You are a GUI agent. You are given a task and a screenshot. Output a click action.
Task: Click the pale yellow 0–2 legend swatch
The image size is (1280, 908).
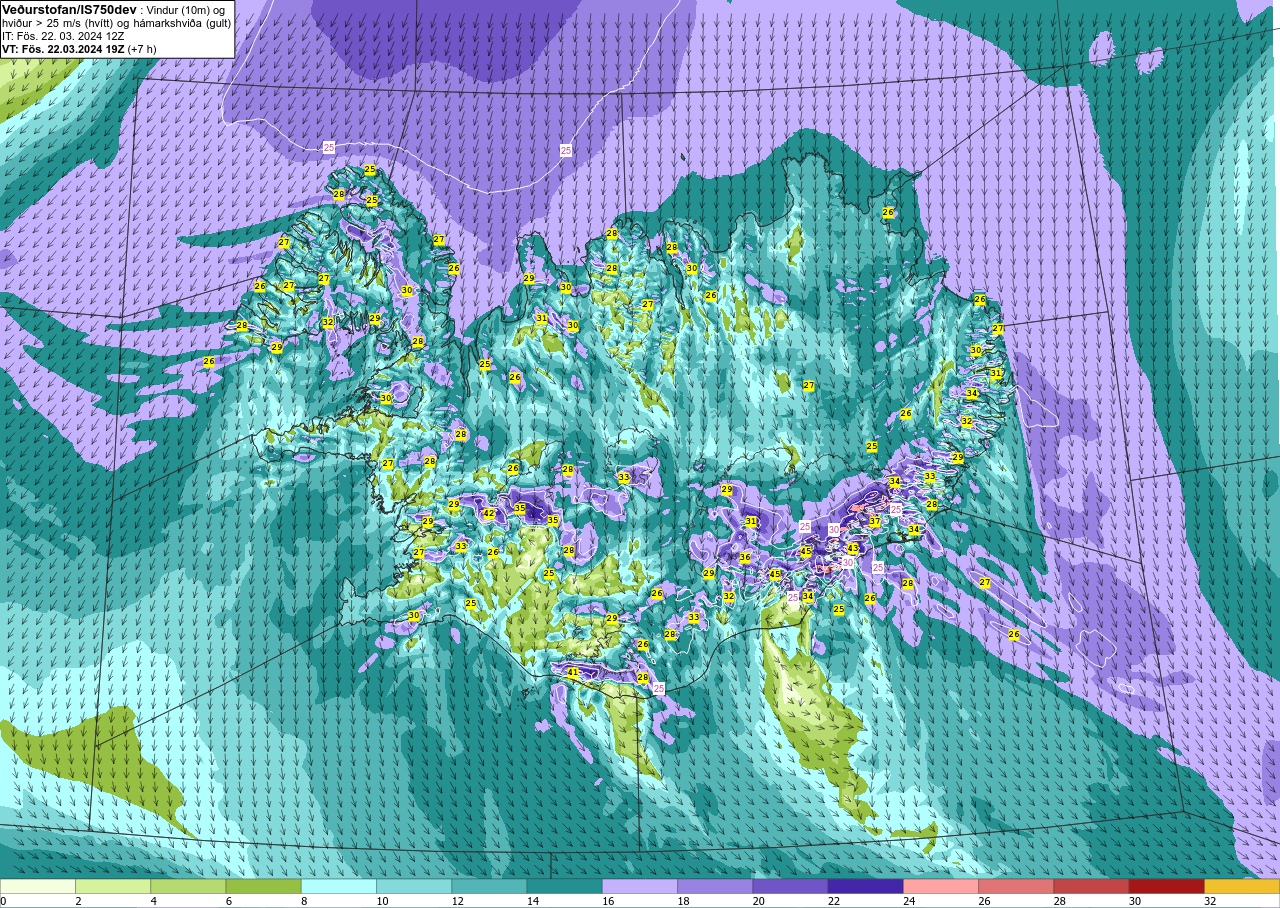(x=38, y=886)
